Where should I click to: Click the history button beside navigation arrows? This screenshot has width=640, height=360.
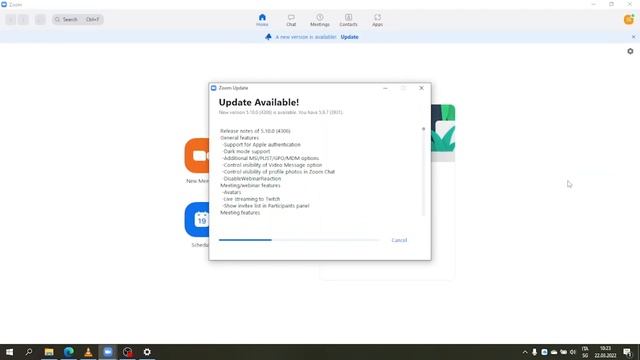point(40,19)
